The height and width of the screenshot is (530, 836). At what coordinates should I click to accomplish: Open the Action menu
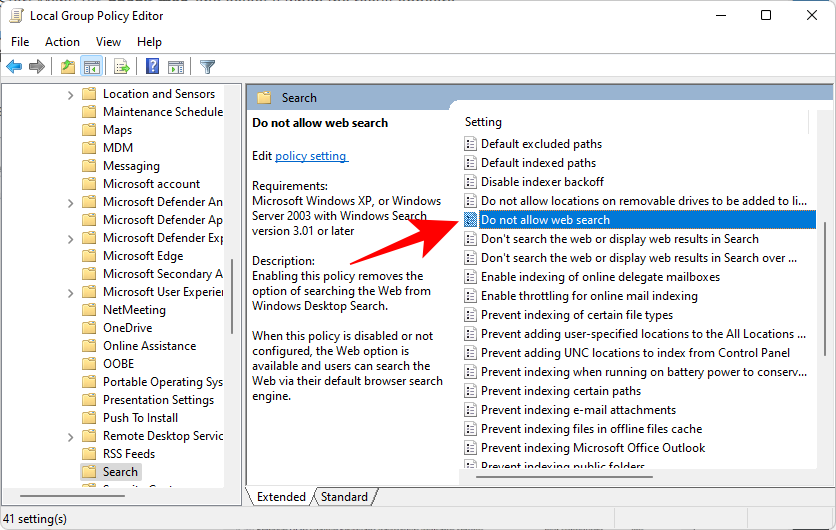(62, 42)
